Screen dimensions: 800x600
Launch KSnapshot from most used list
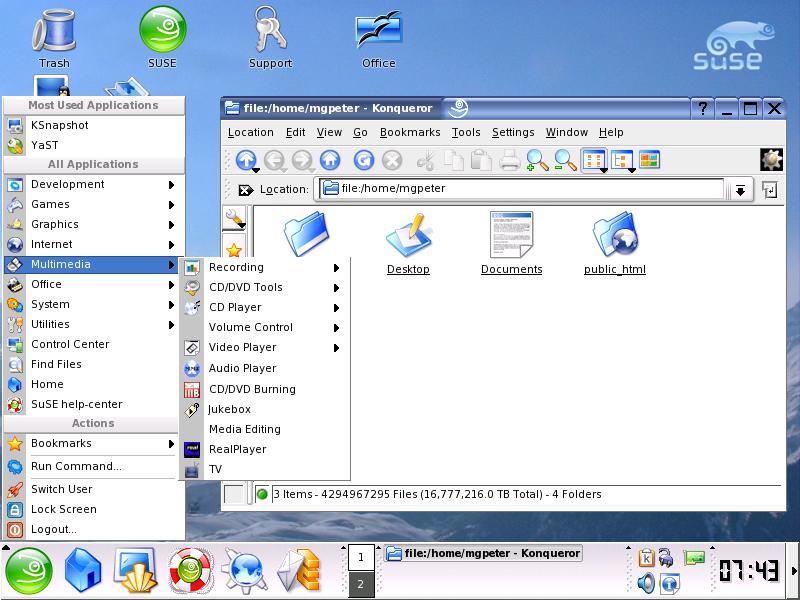92,125
